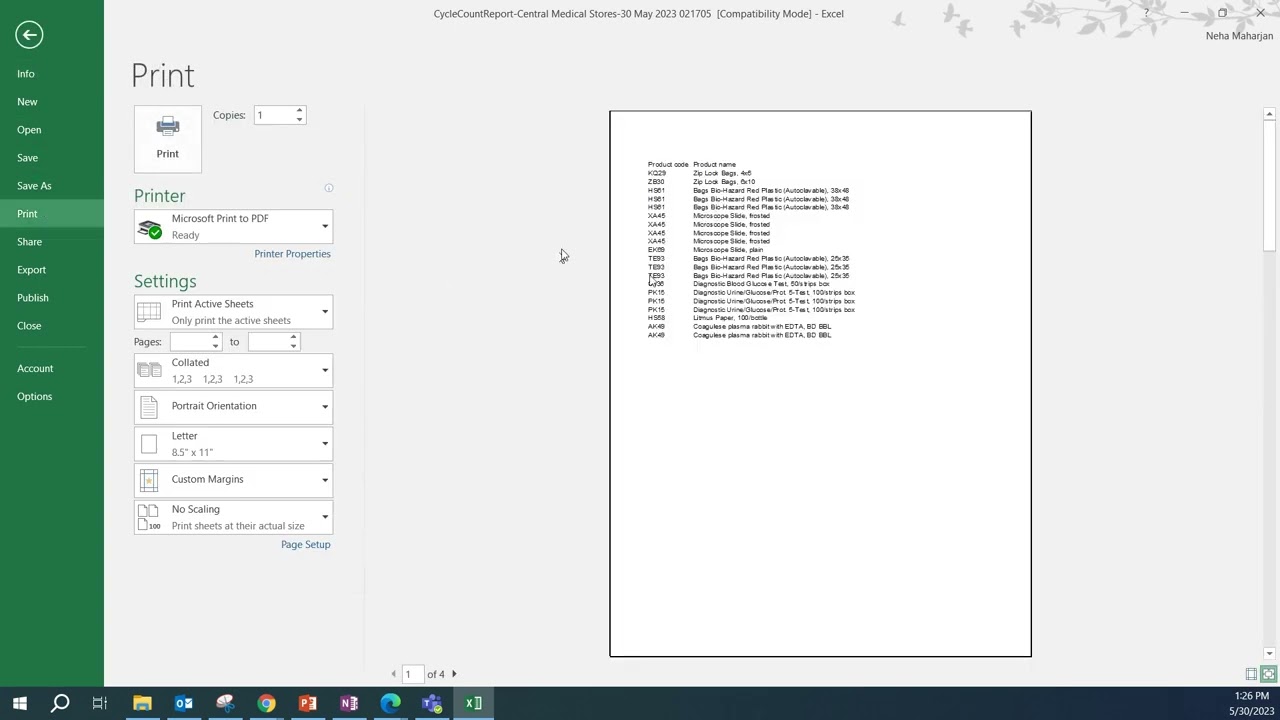Viewport: 1280px width, 720px height.
Task: Toggle Zoom to Page icon
Action: coord(1268,674)
